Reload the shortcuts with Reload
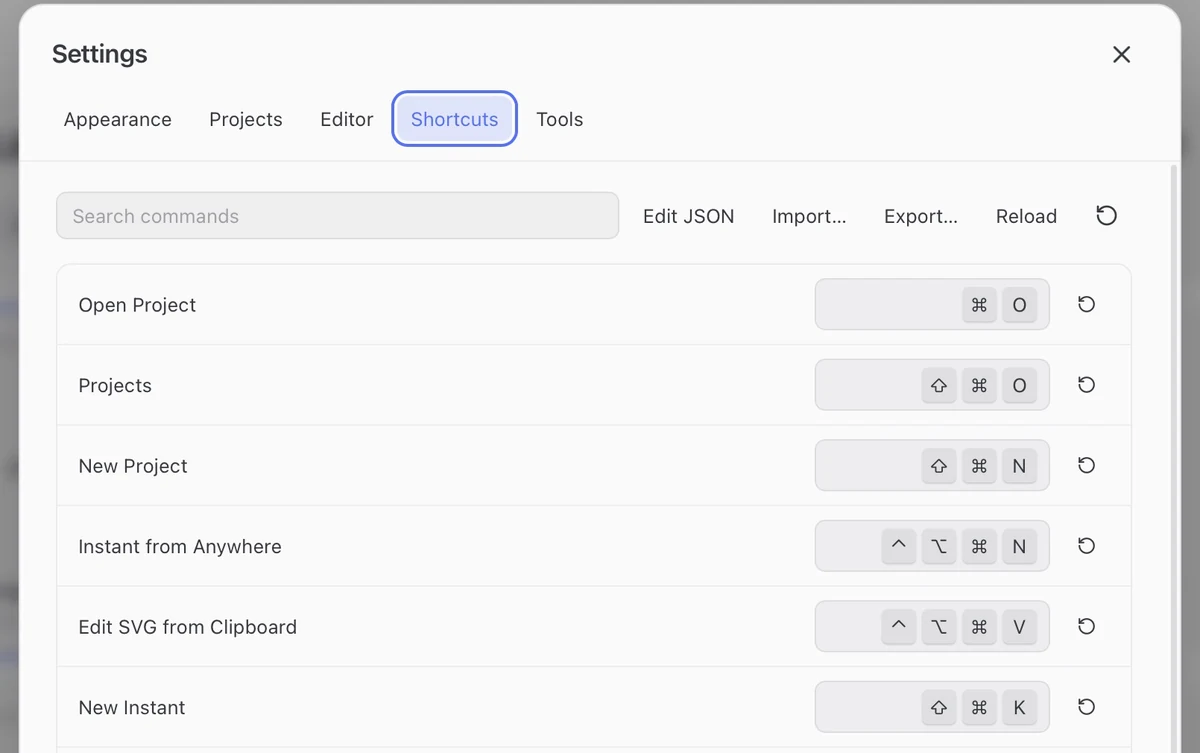Viewport: 1200px width, 753px height. pyautogui.click(x=1027, y=216)
